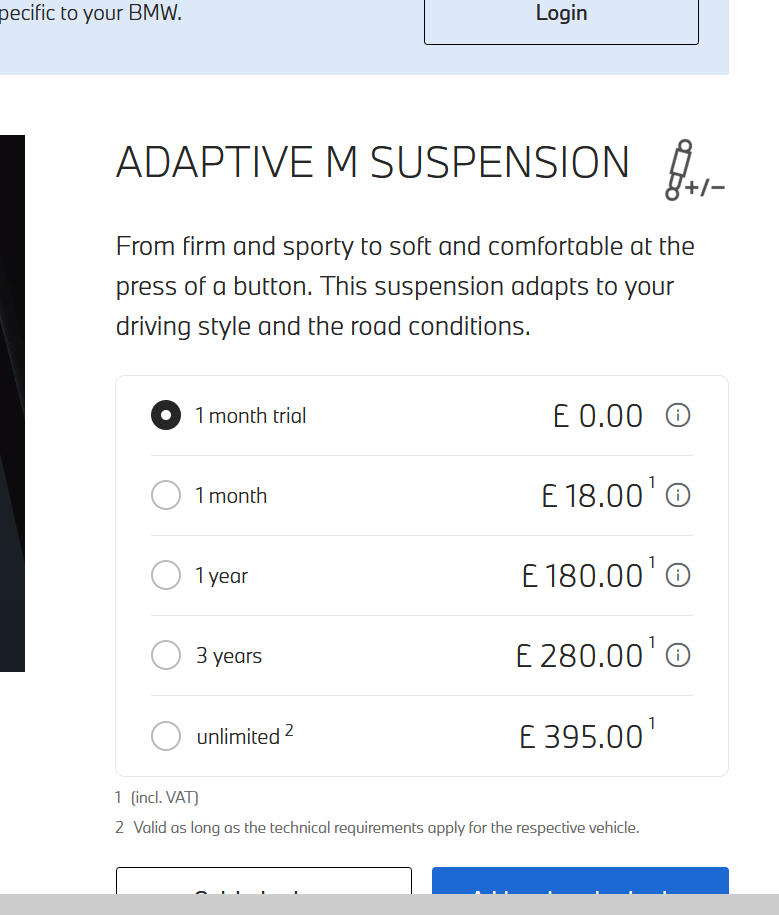Select the 1 year radio button
Image resolution: width=779 pixels, height=915 pixels.
tap(166, 575)
